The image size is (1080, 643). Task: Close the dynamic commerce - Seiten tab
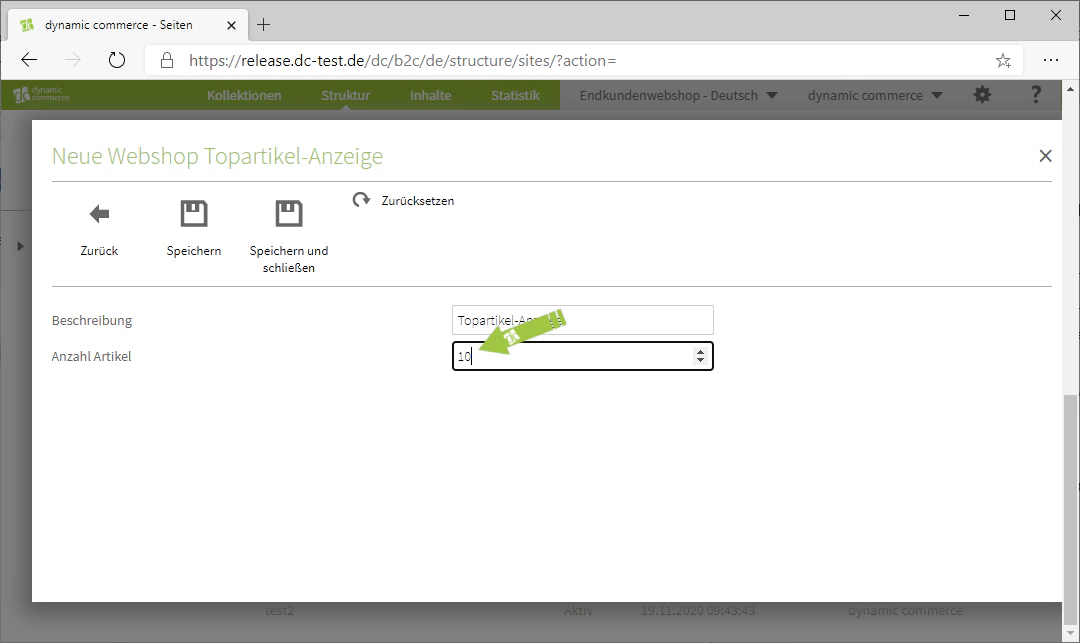231,25
